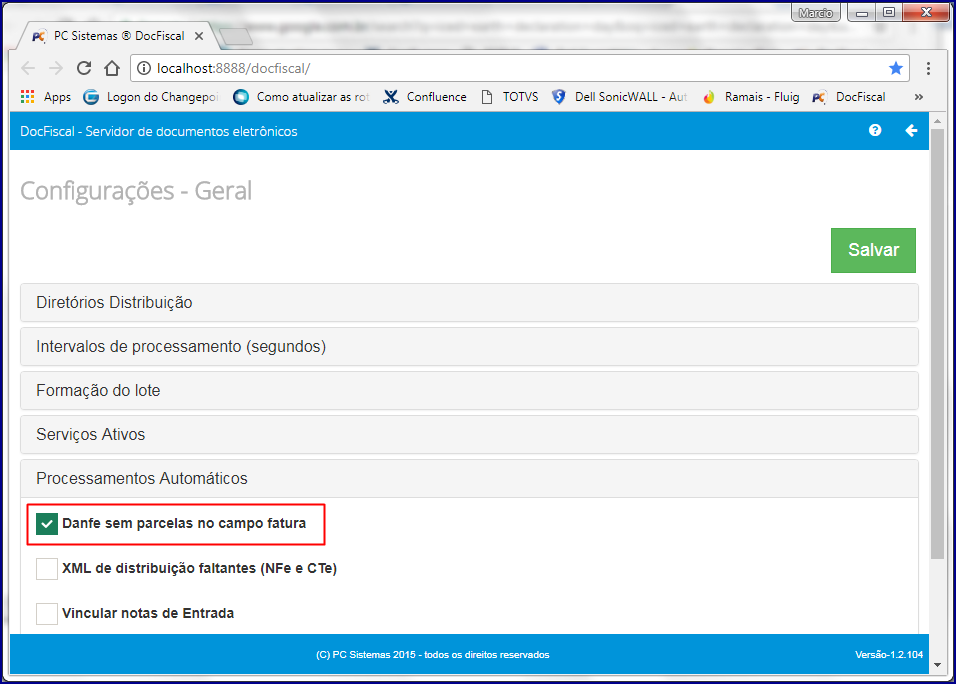
Task: Click the Configurações - Geral heading
Action: pyautogui.click(x=136, y=191)
